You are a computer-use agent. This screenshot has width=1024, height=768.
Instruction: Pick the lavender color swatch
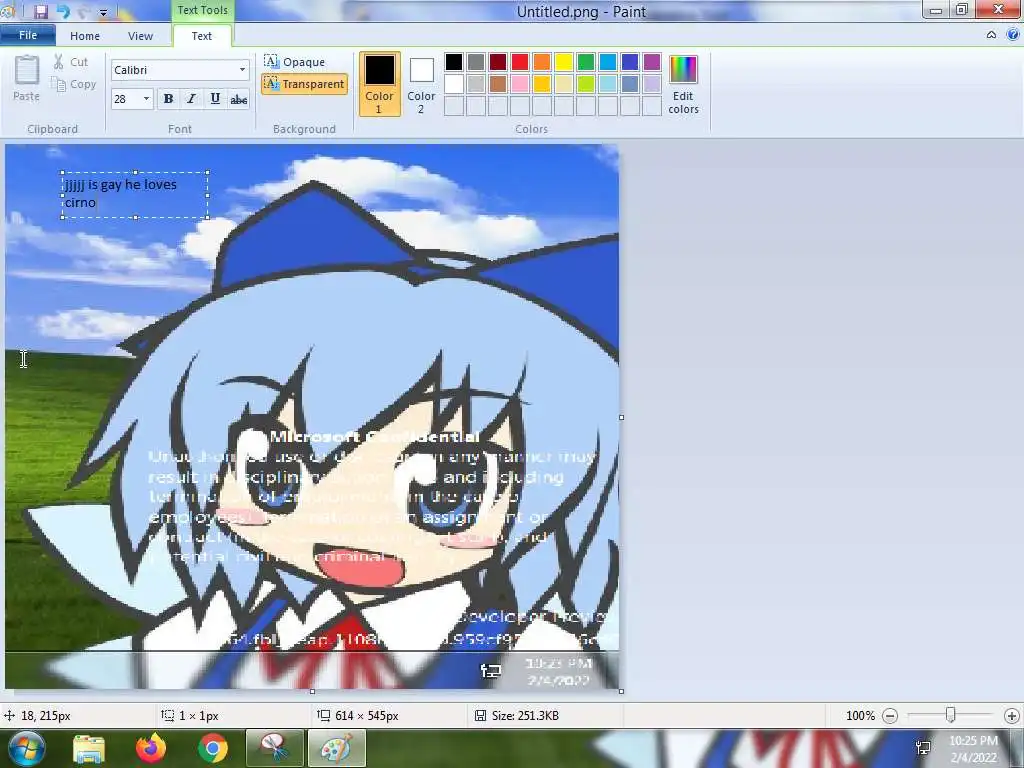652,84
